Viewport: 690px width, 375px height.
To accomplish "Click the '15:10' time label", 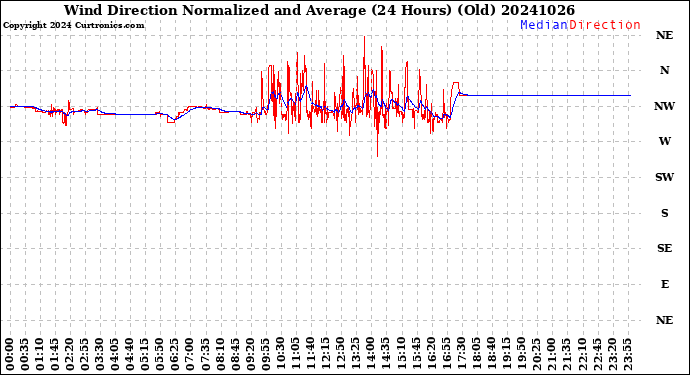I will (x=401, y=354).
